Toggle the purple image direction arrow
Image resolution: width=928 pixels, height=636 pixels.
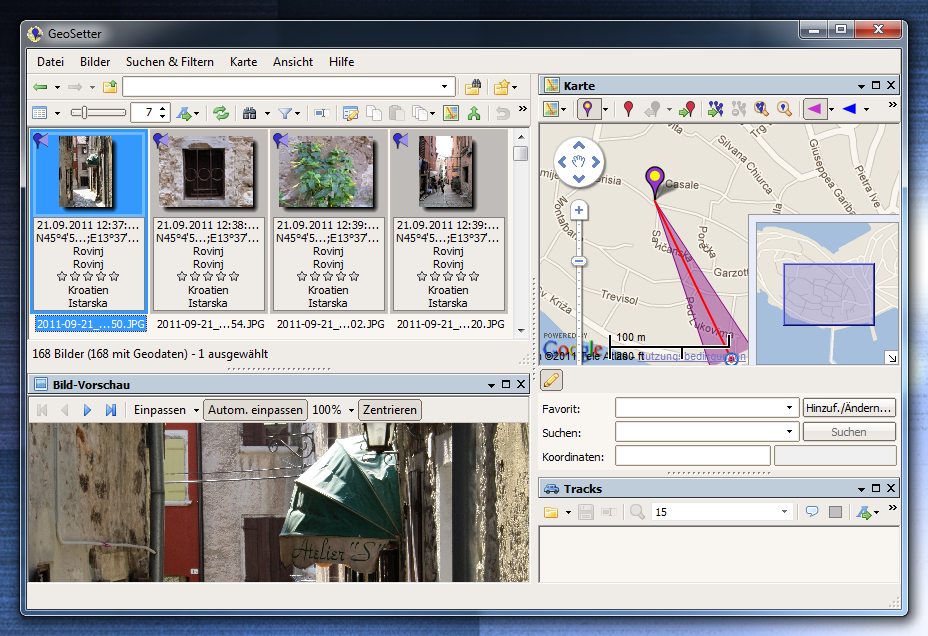815,109
